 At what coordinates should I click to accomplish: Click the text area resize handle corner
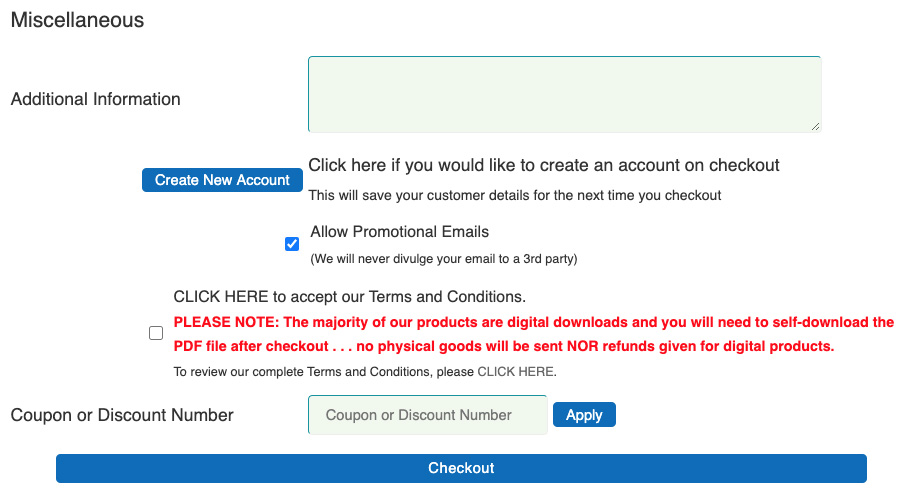[815, 126]
